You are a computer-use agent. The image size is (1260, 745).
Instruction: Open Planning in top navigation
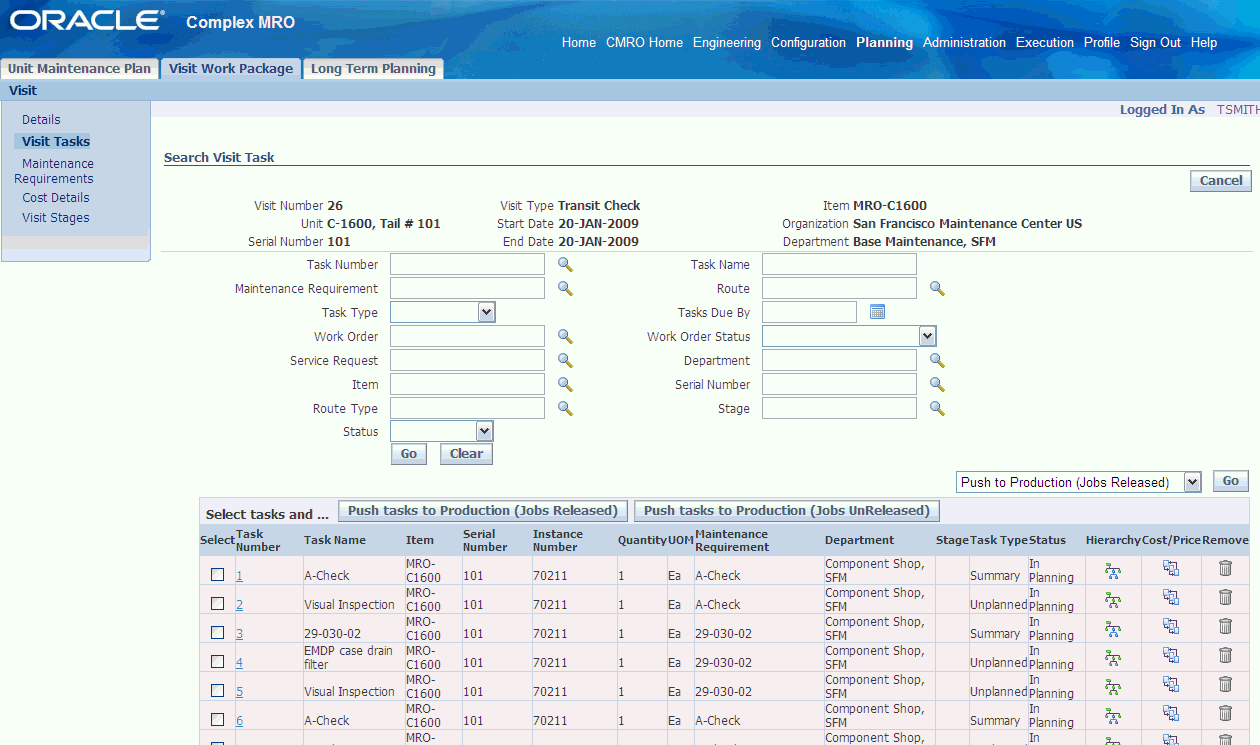[884, 42]
